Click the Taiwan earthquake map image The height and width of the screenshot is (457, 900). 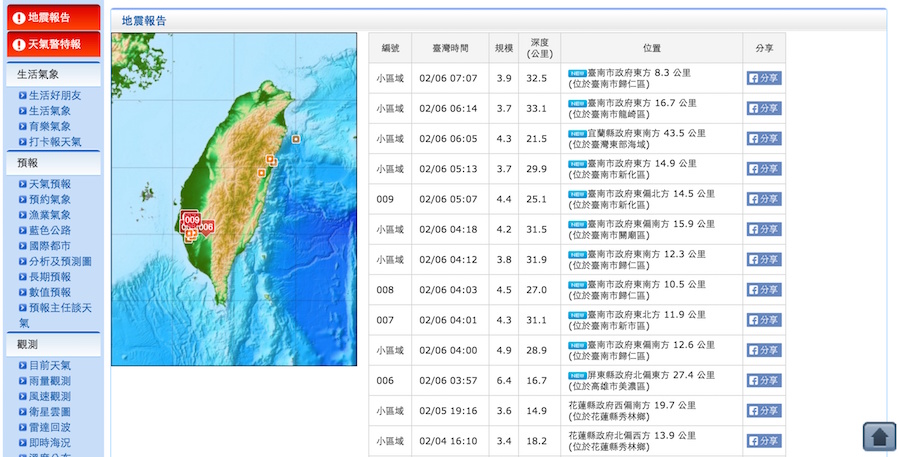coord(234,199)
